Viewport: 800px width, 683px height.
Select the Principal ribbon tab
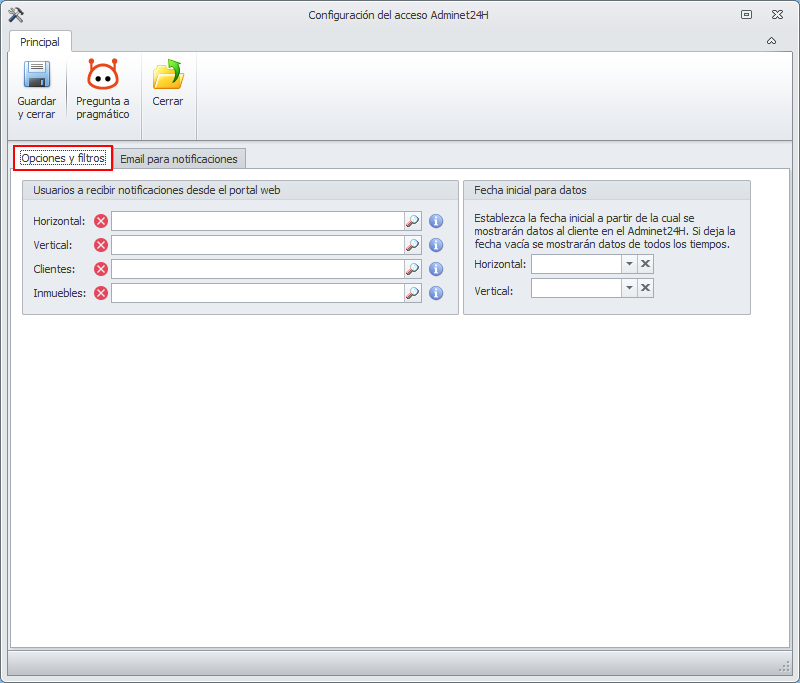tap(40, 42)
